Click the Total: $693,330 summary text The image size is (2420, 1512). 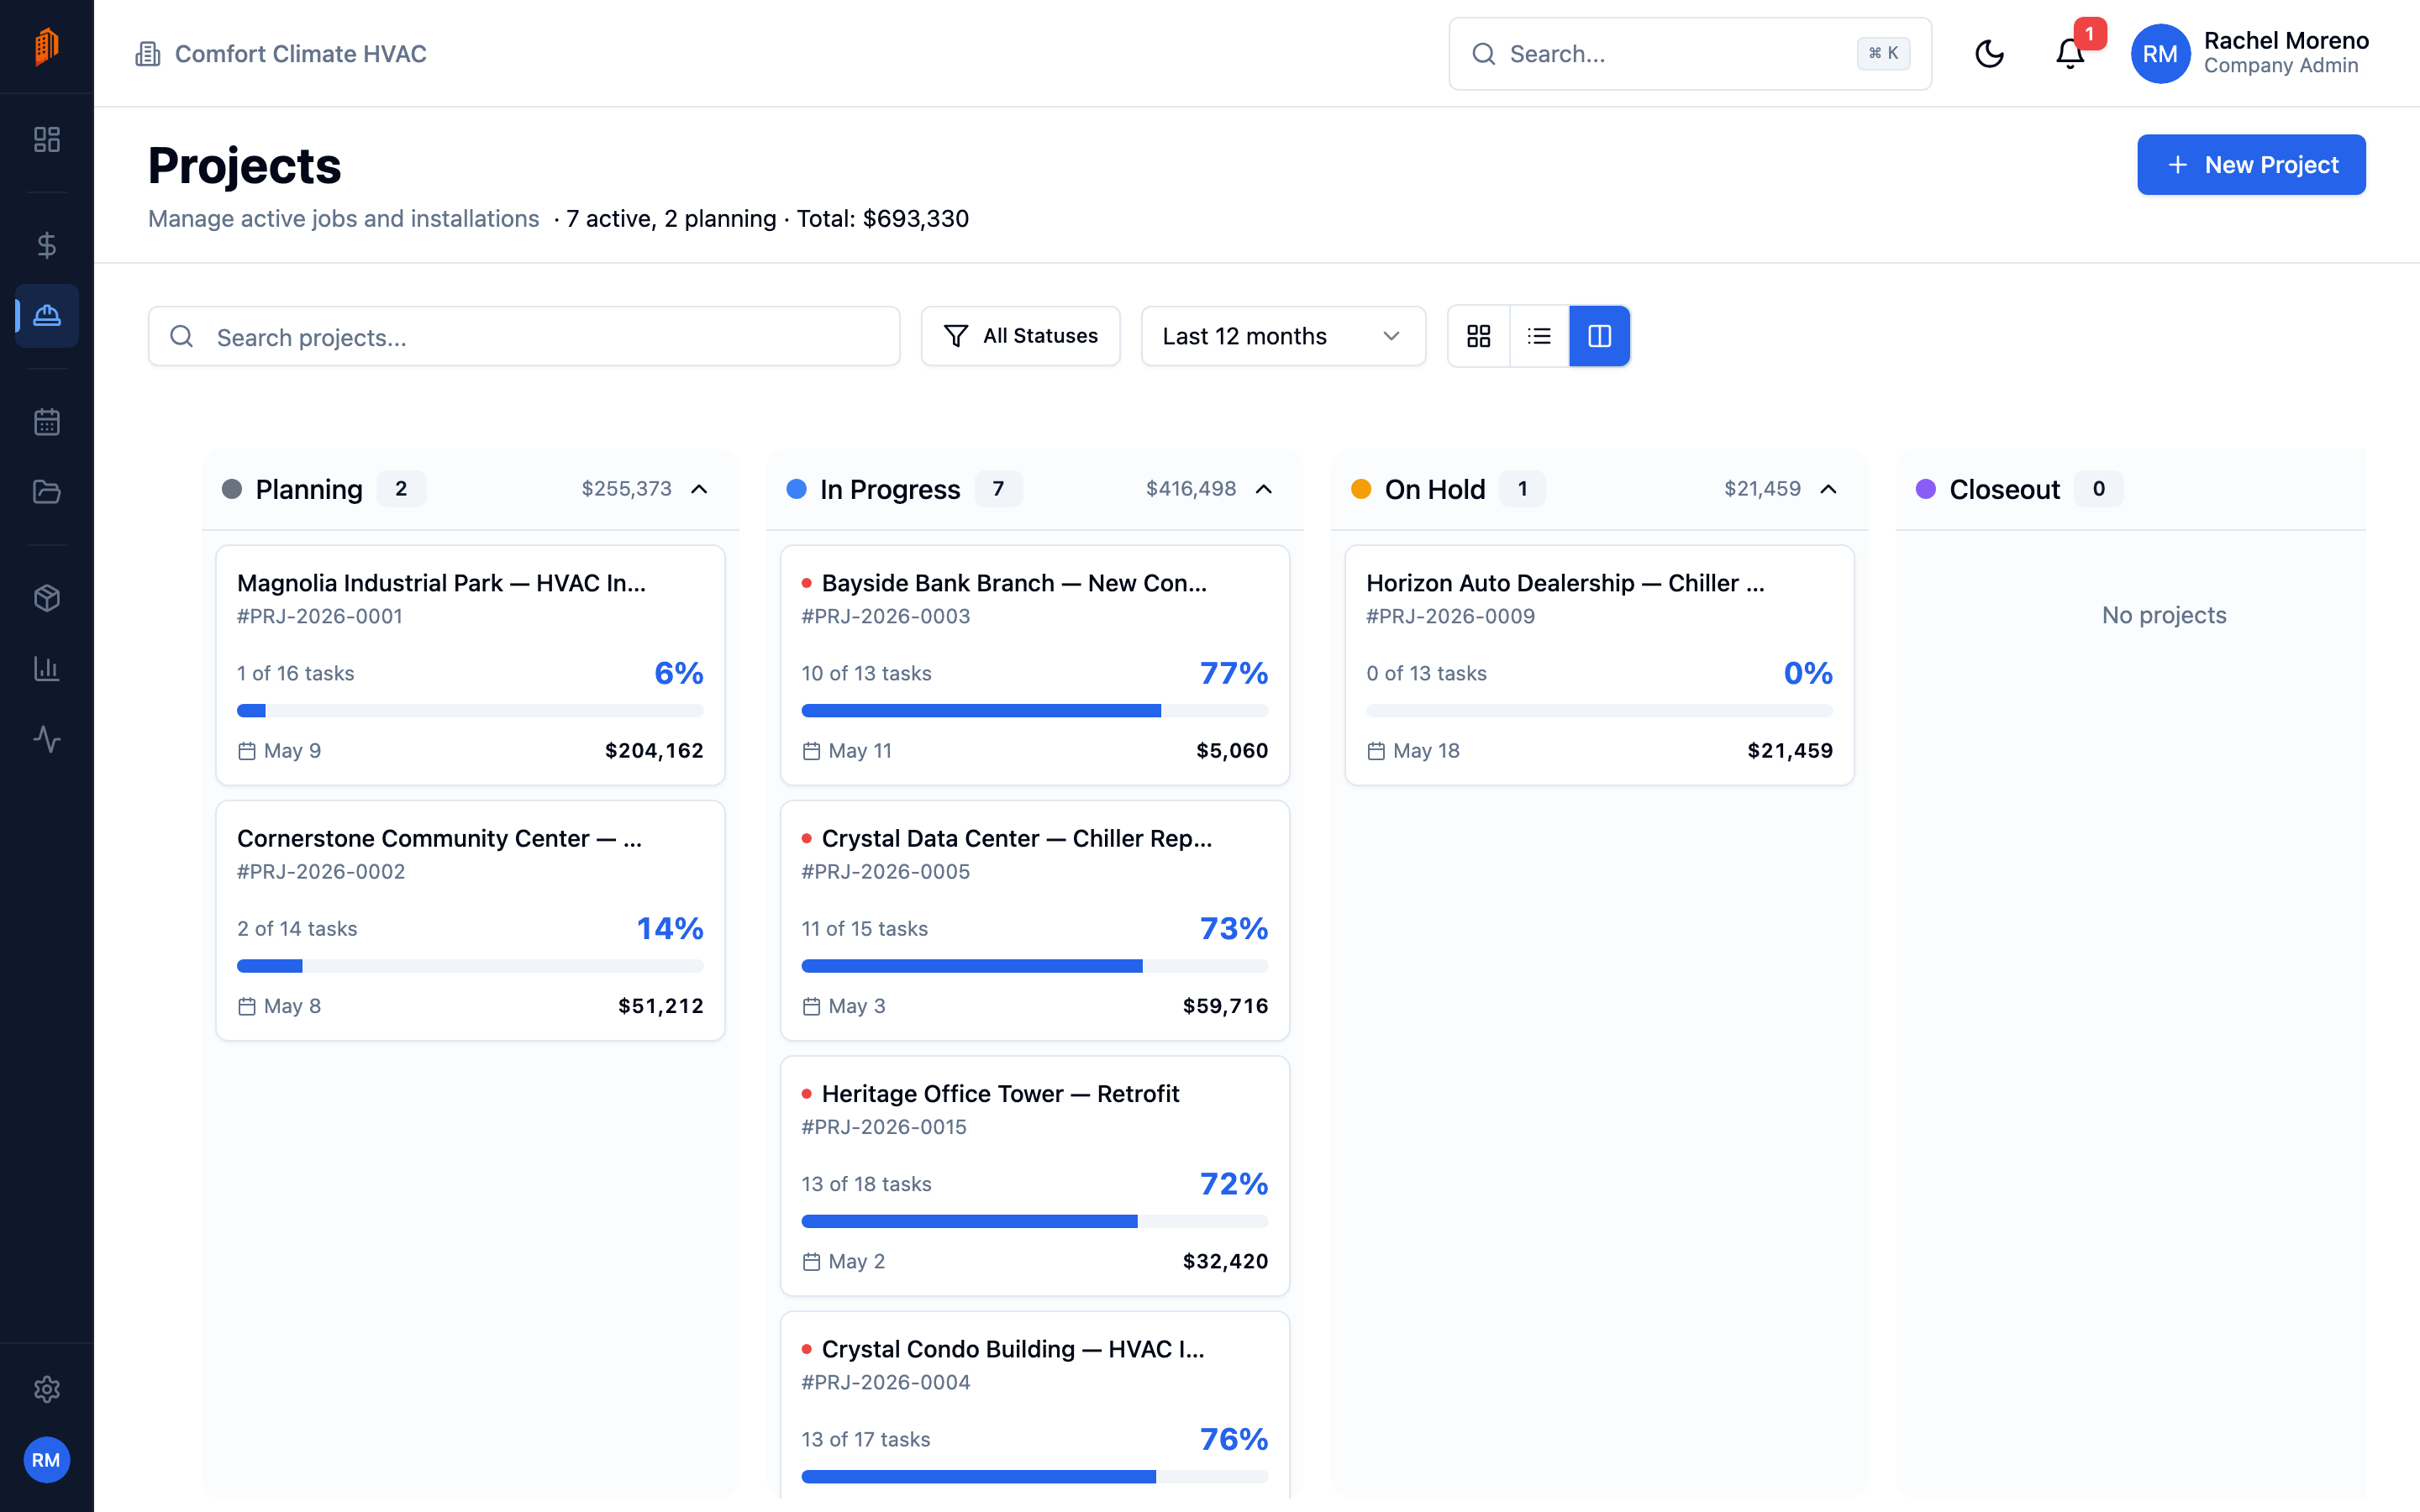882,219
